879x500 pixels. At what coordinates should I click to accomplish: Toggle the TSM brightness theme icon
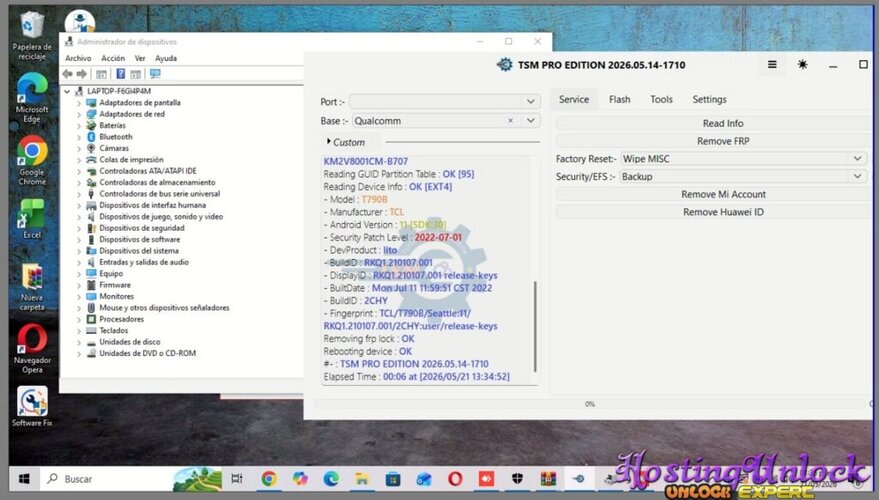click(x=803, y=64)
